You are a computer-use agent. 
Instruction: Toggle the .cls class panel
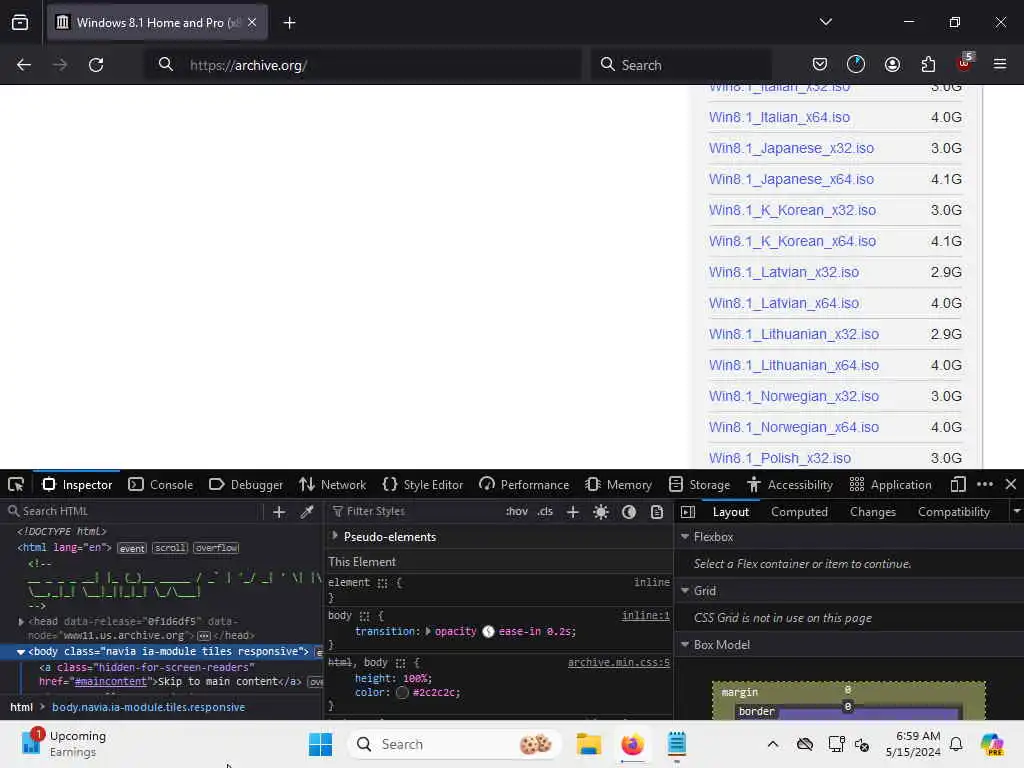tap(545, 511)
